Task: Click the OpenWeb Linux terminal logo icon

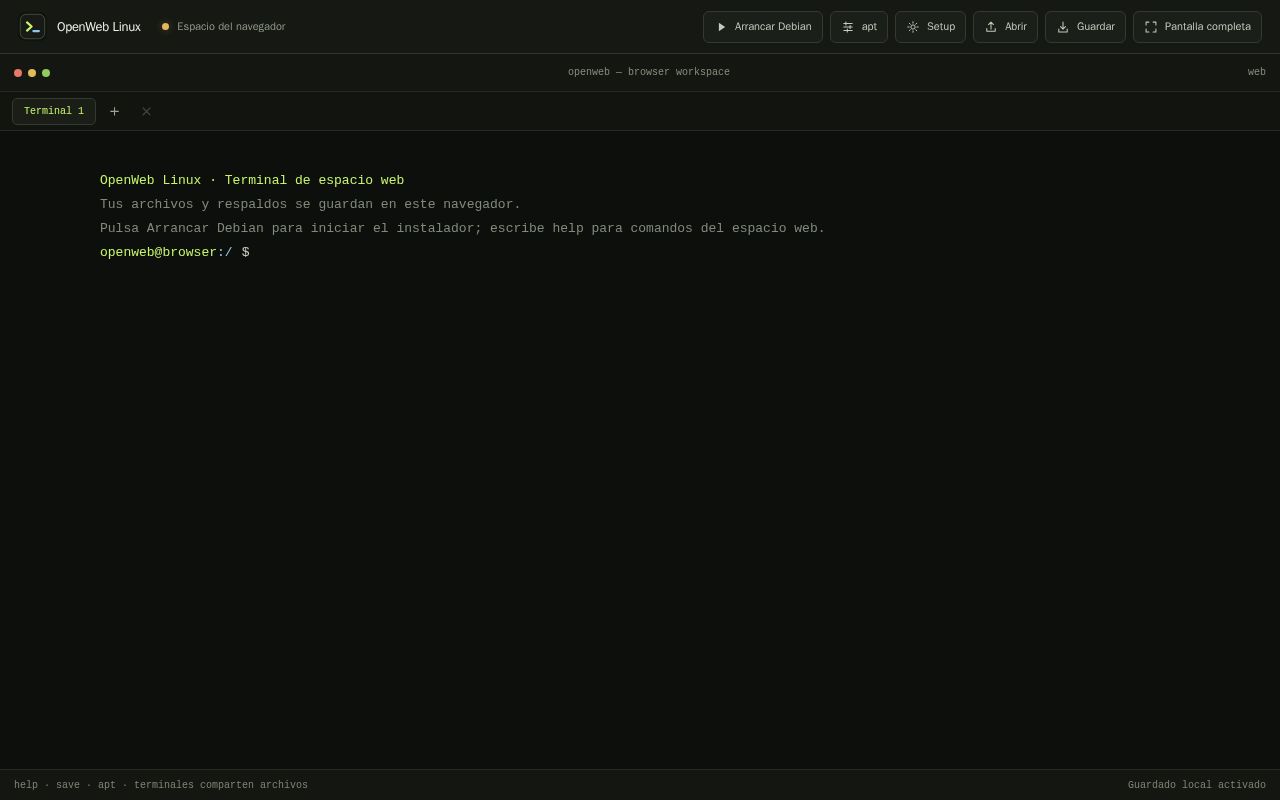Action: (32, 27)
